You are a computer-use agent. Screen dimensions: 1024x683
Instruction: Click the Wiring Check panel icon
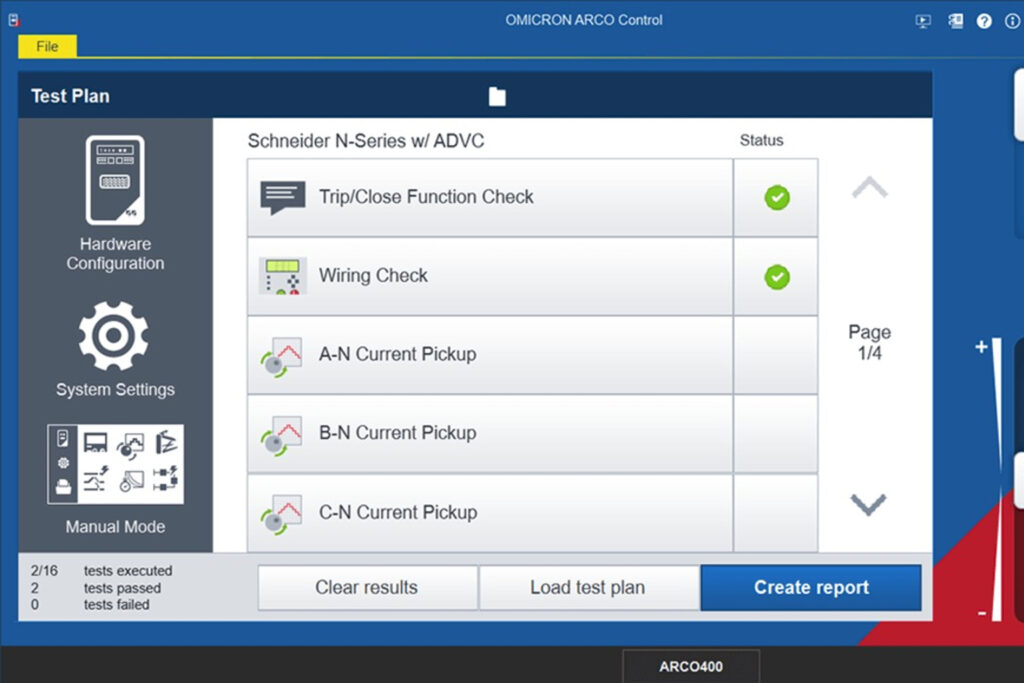point(283,276)
